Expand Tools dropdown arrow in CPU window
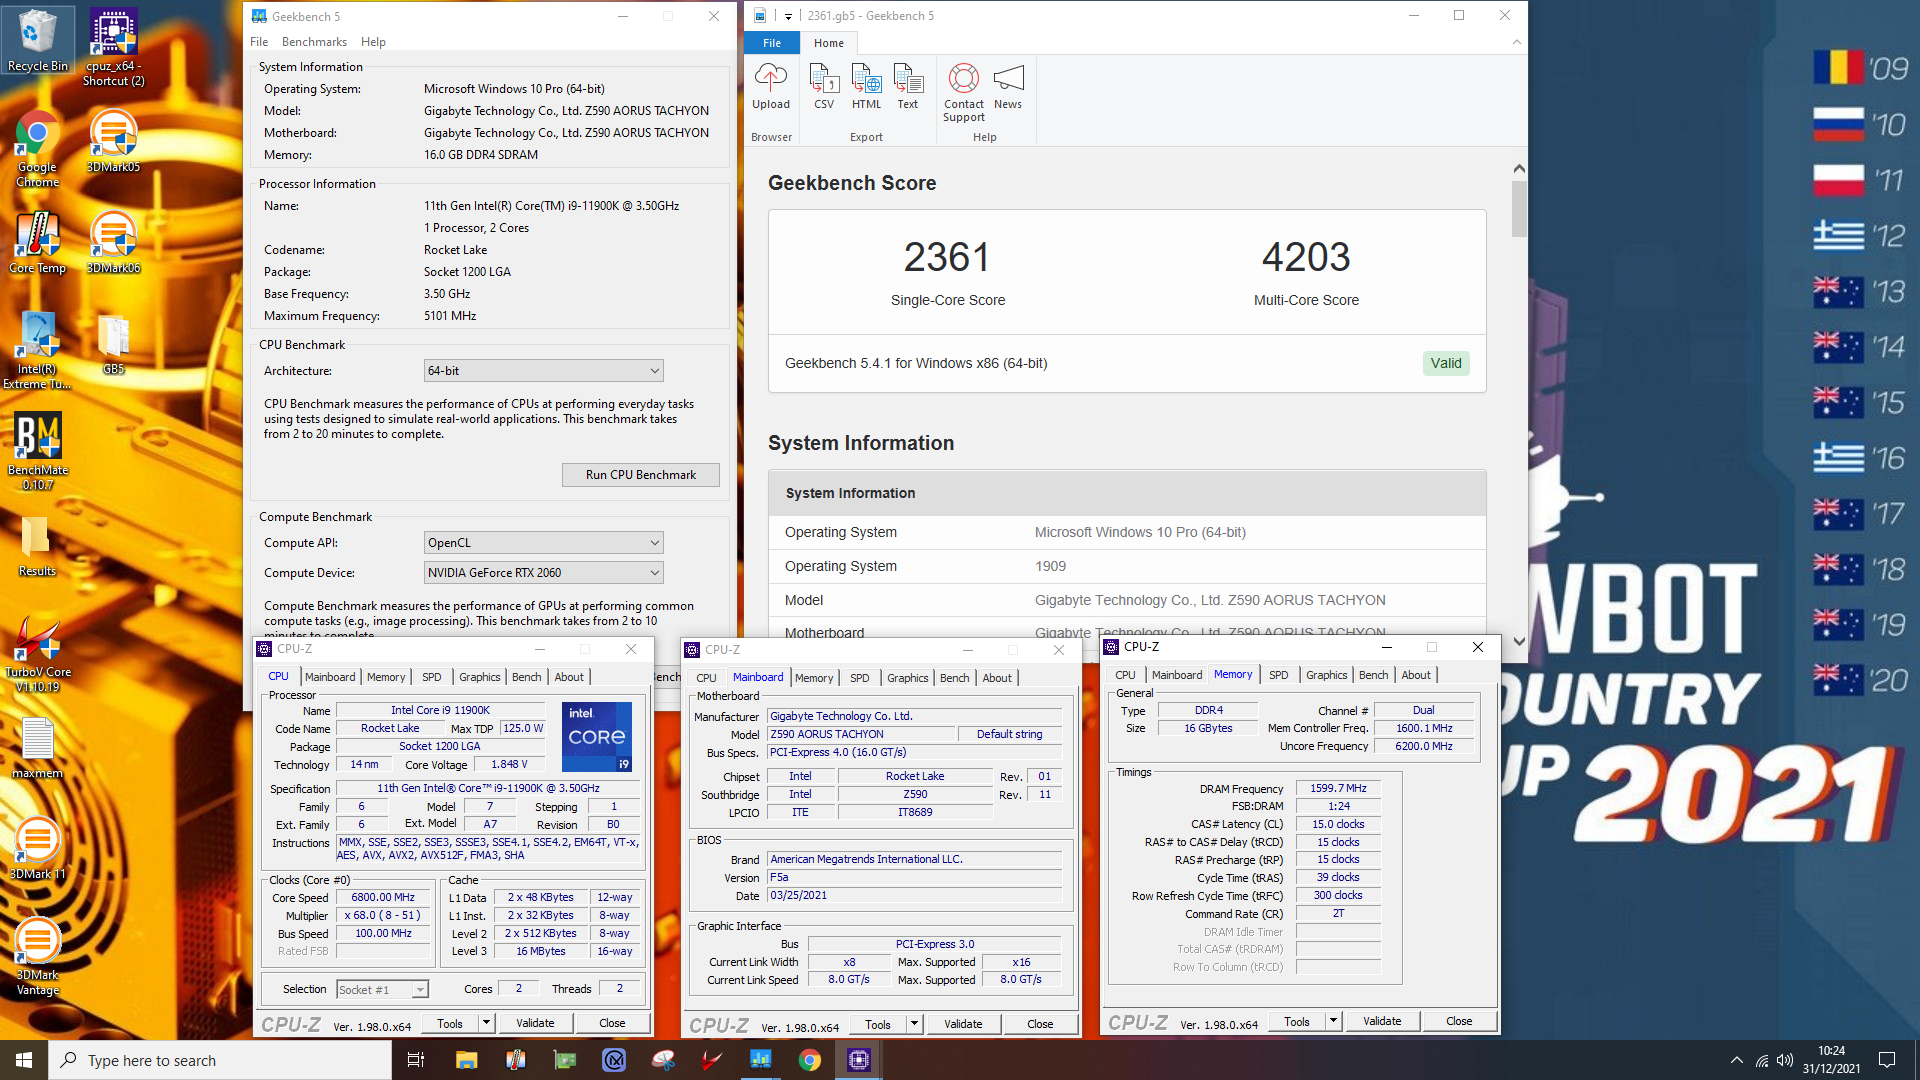Viewport: 1920px width, 1080px height. (486, 1023)
